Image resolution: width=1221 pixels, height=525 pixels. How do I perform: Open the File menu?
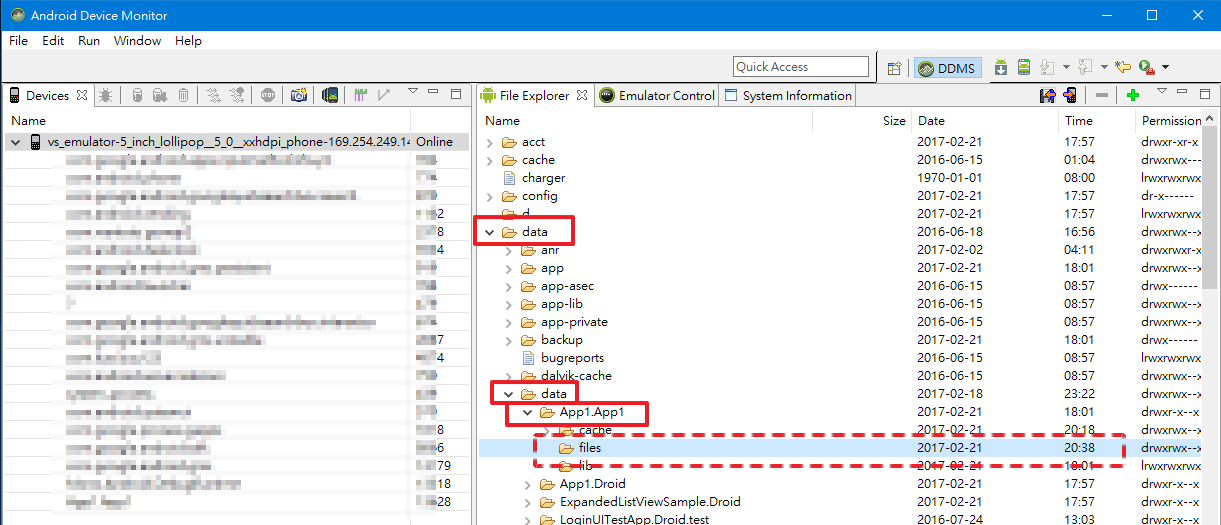click(18, 41)
